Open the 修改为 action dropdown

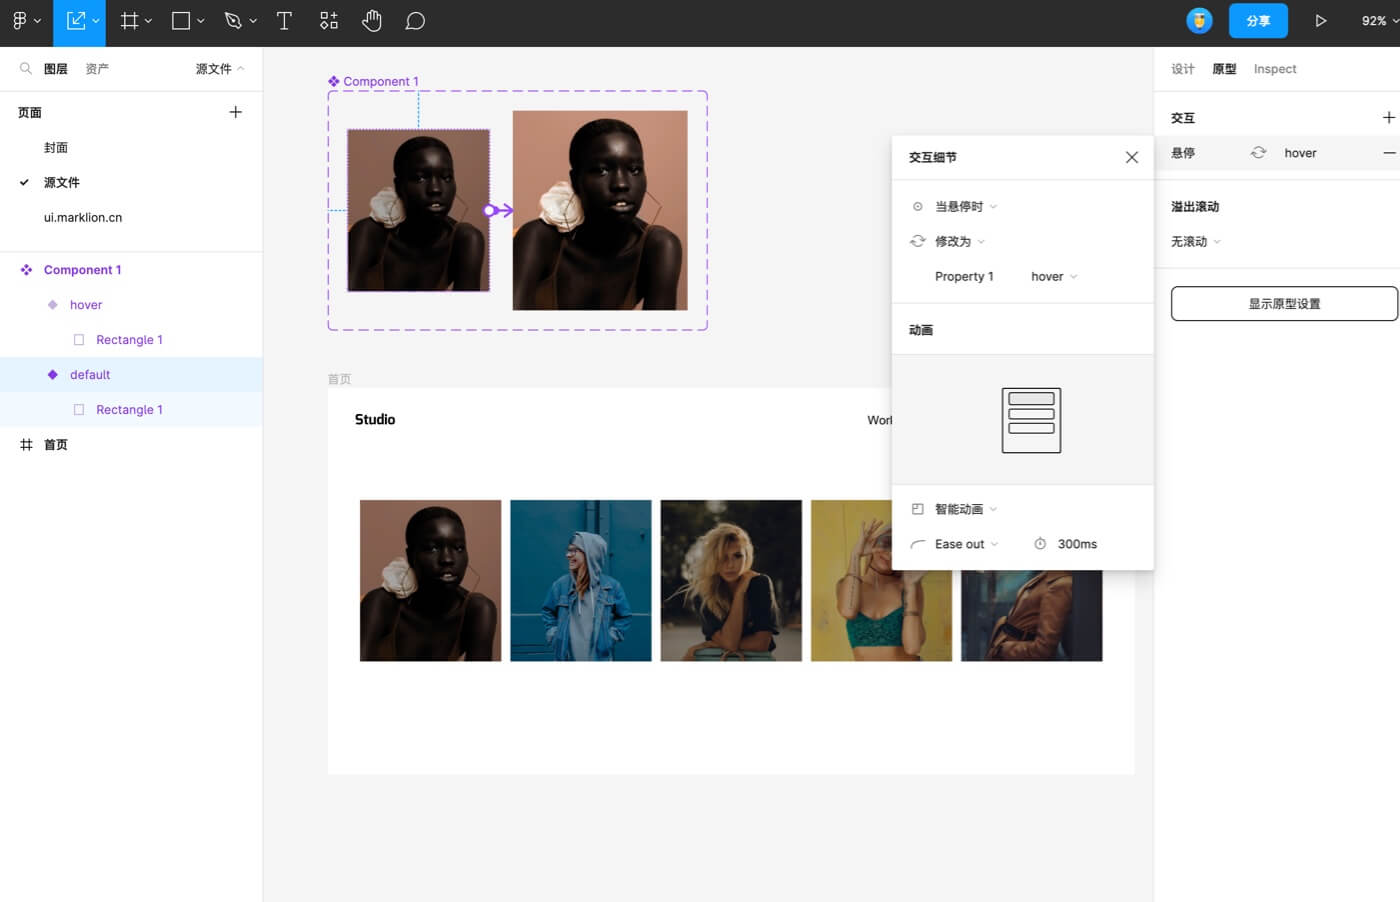[x=959, y=242]
